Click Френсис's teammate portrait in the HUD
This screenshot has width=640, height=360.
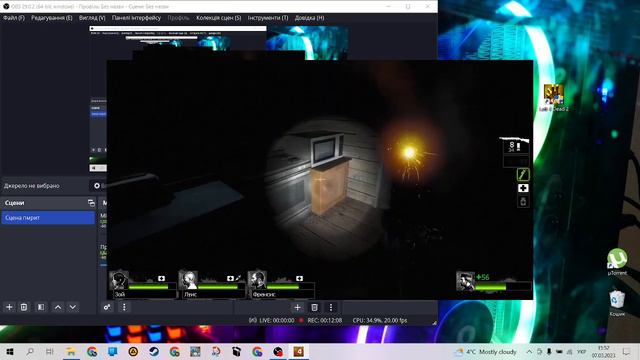click(x=257, y=280)
